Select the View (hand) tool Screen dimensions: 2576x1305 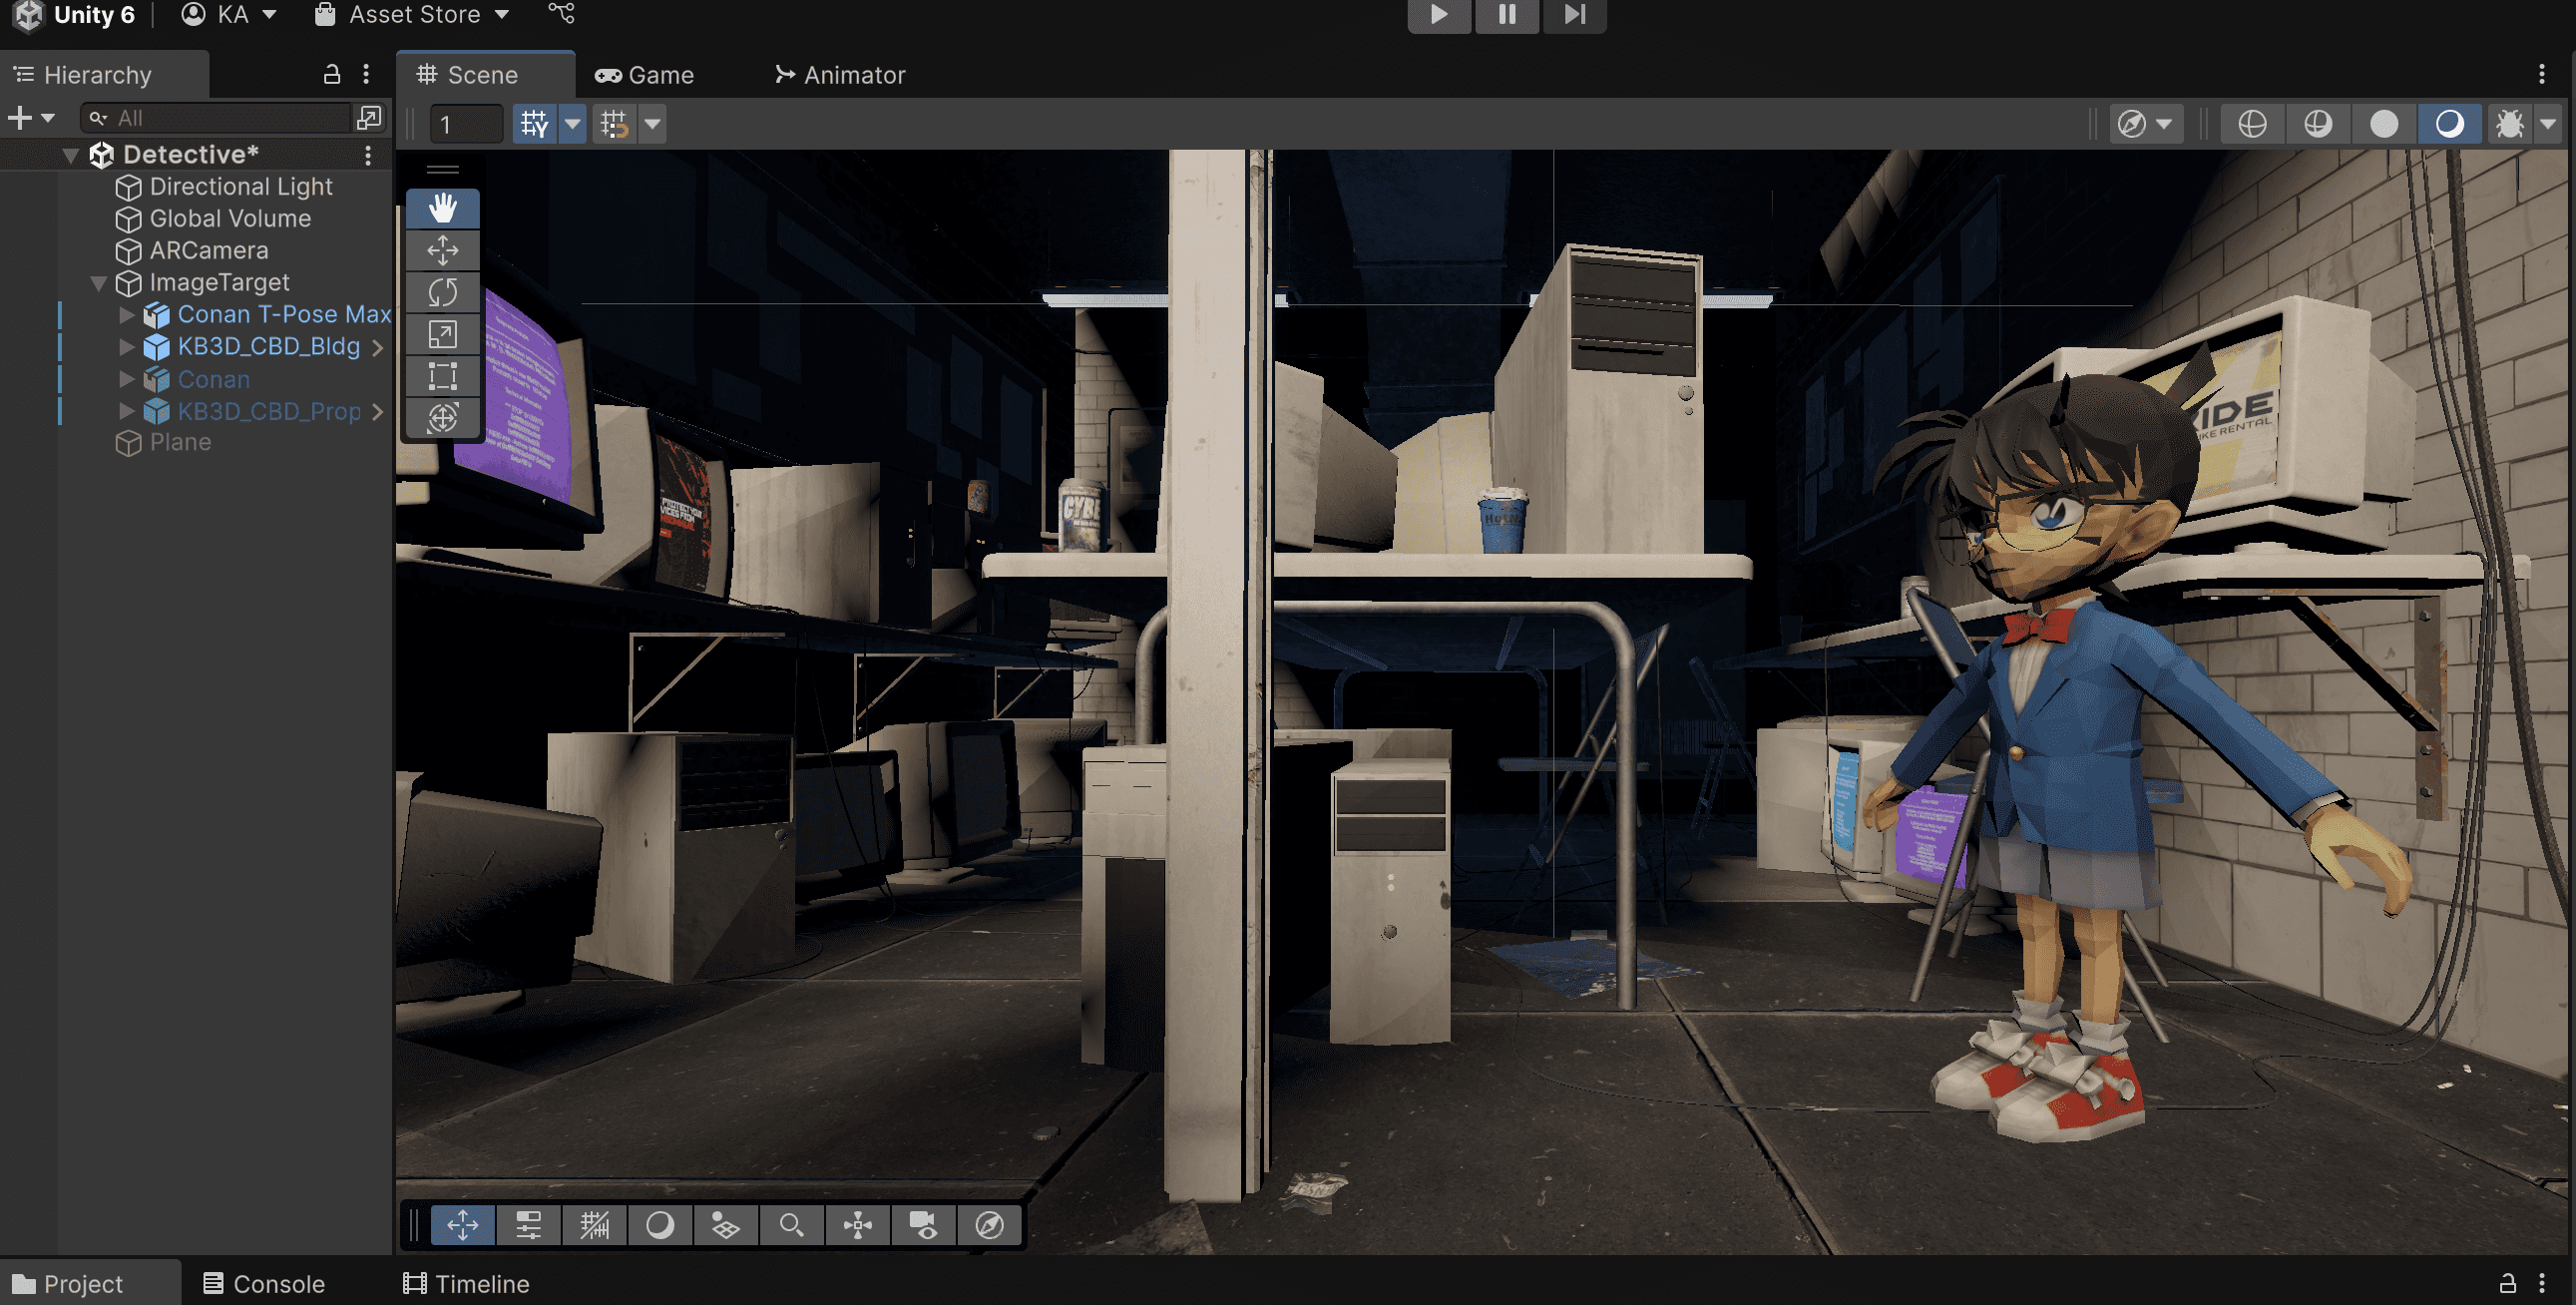click(x=442, y=208)
